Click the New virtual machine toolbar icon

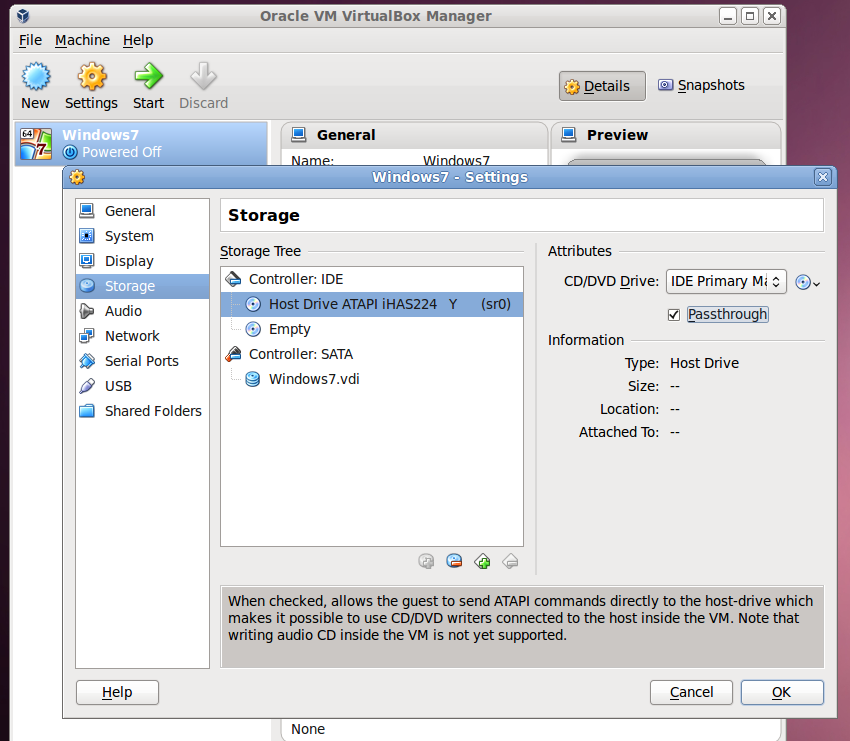click(36, 76)
